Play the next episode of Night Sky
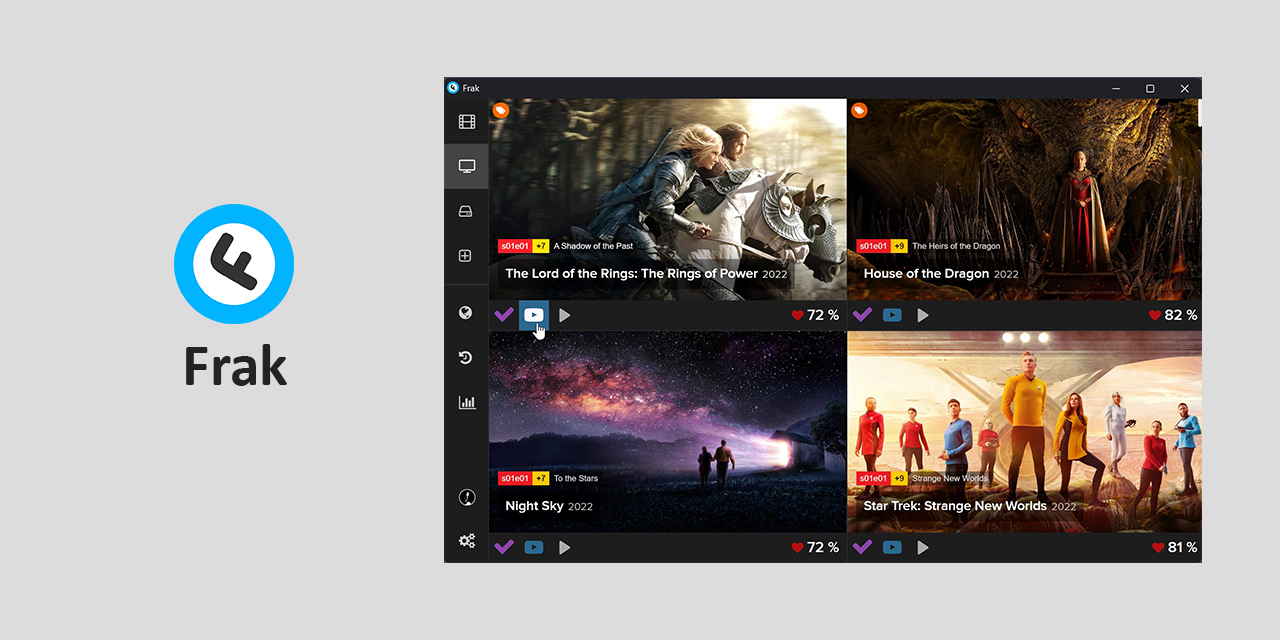This screenshot has height=640, width=1280. (x=565, y=547)
